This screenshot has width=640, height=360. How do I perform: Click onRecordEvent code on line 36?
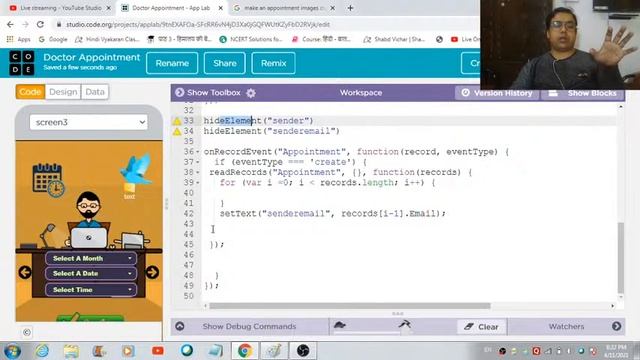tap(356, 152)
